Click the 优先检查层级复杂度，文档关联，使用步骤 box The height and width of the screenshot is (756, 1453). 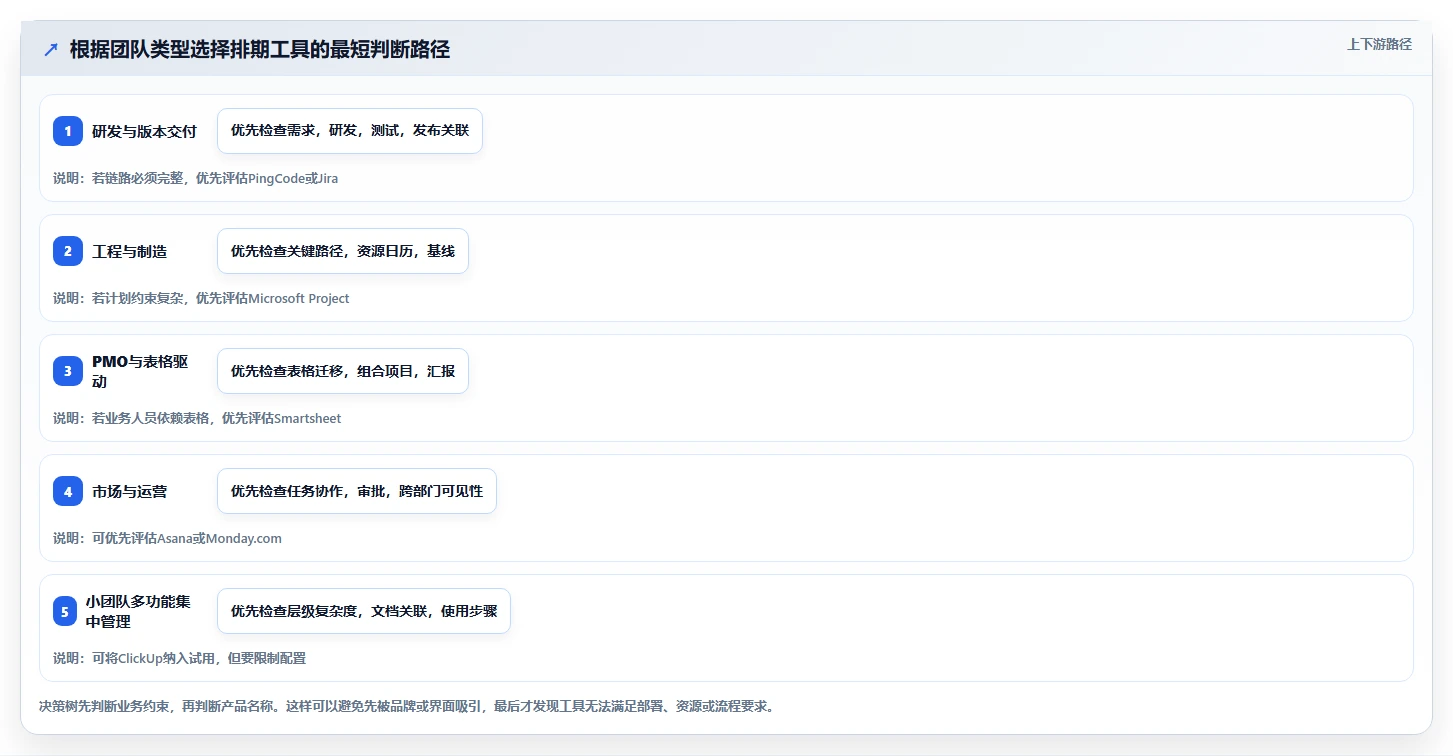(x=364, y=611)
